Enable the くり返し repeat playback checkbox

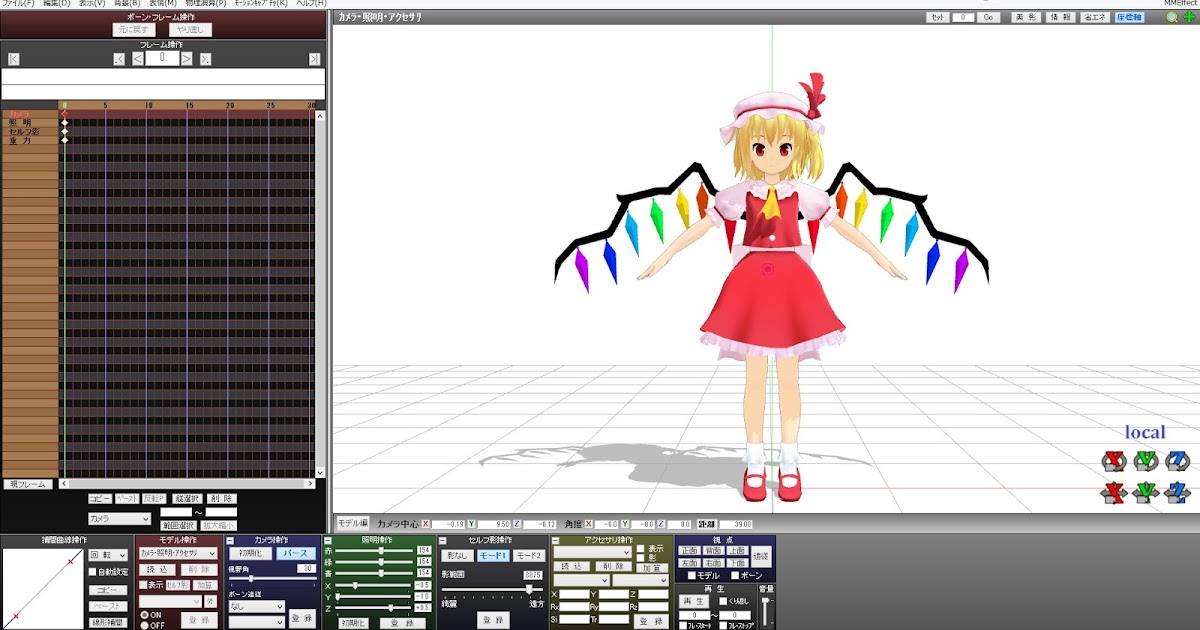(722, 600)
